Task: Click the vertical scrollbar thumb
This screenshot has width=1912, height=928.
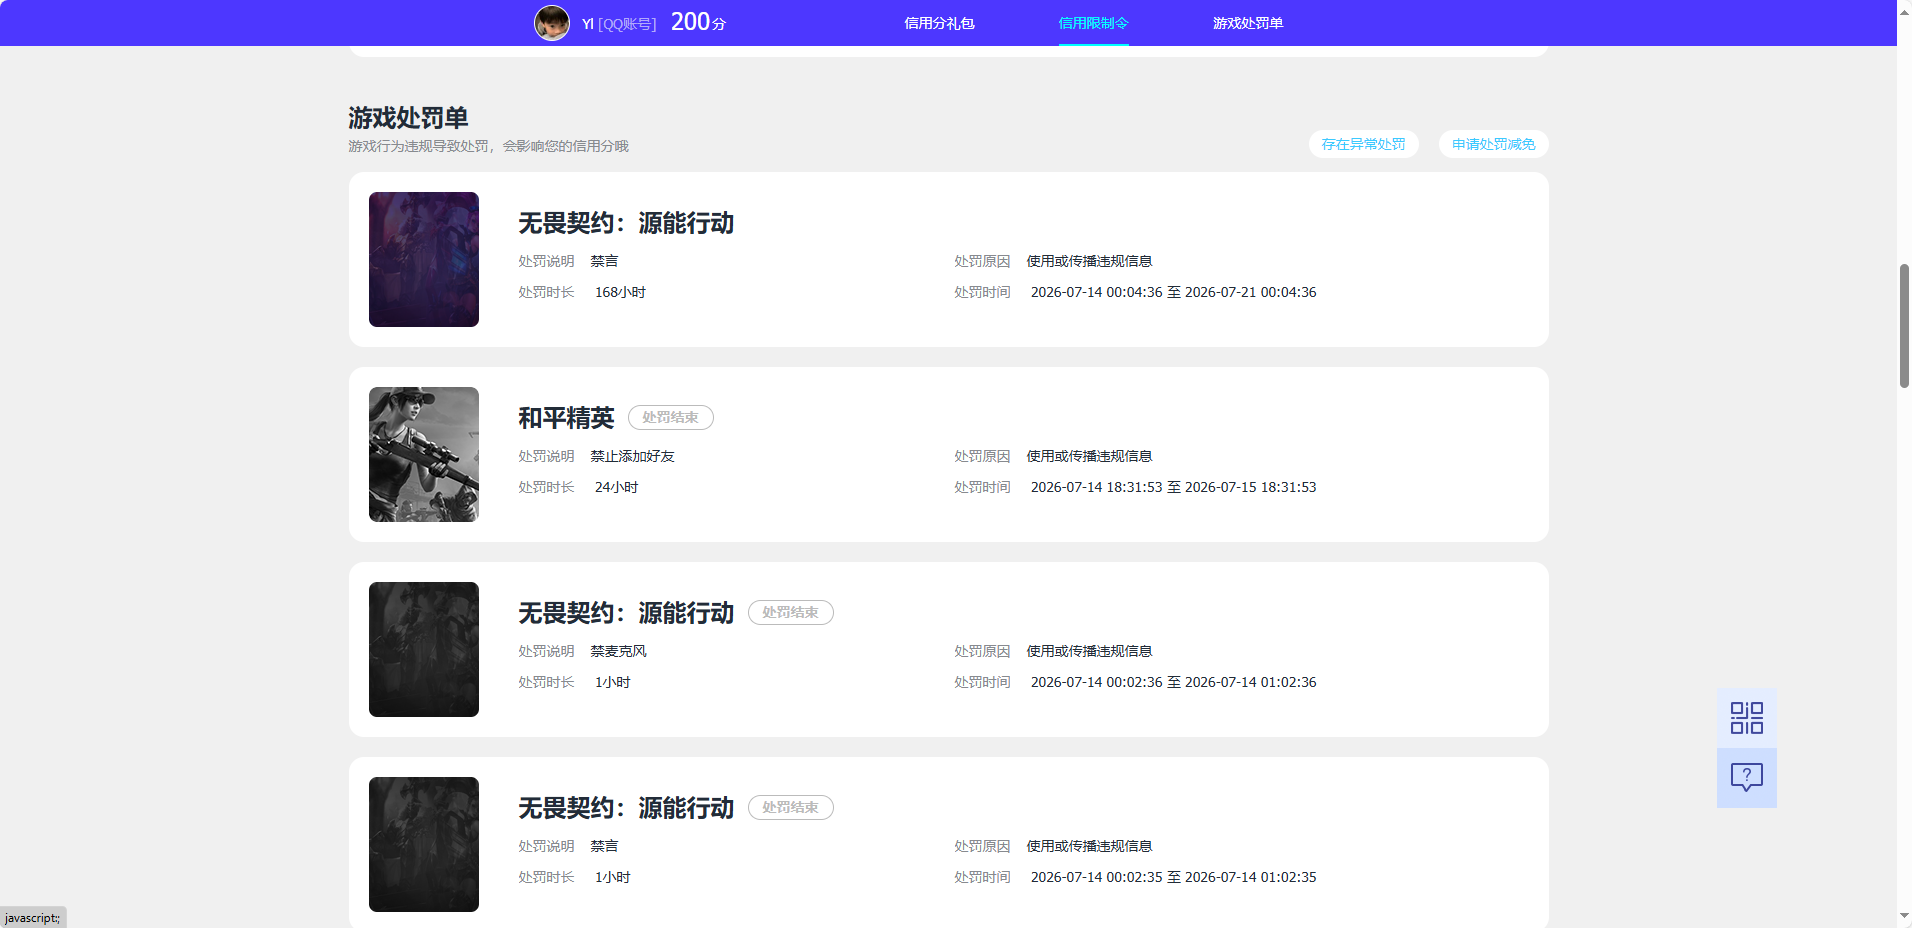Action: [x=1904, y=326]
